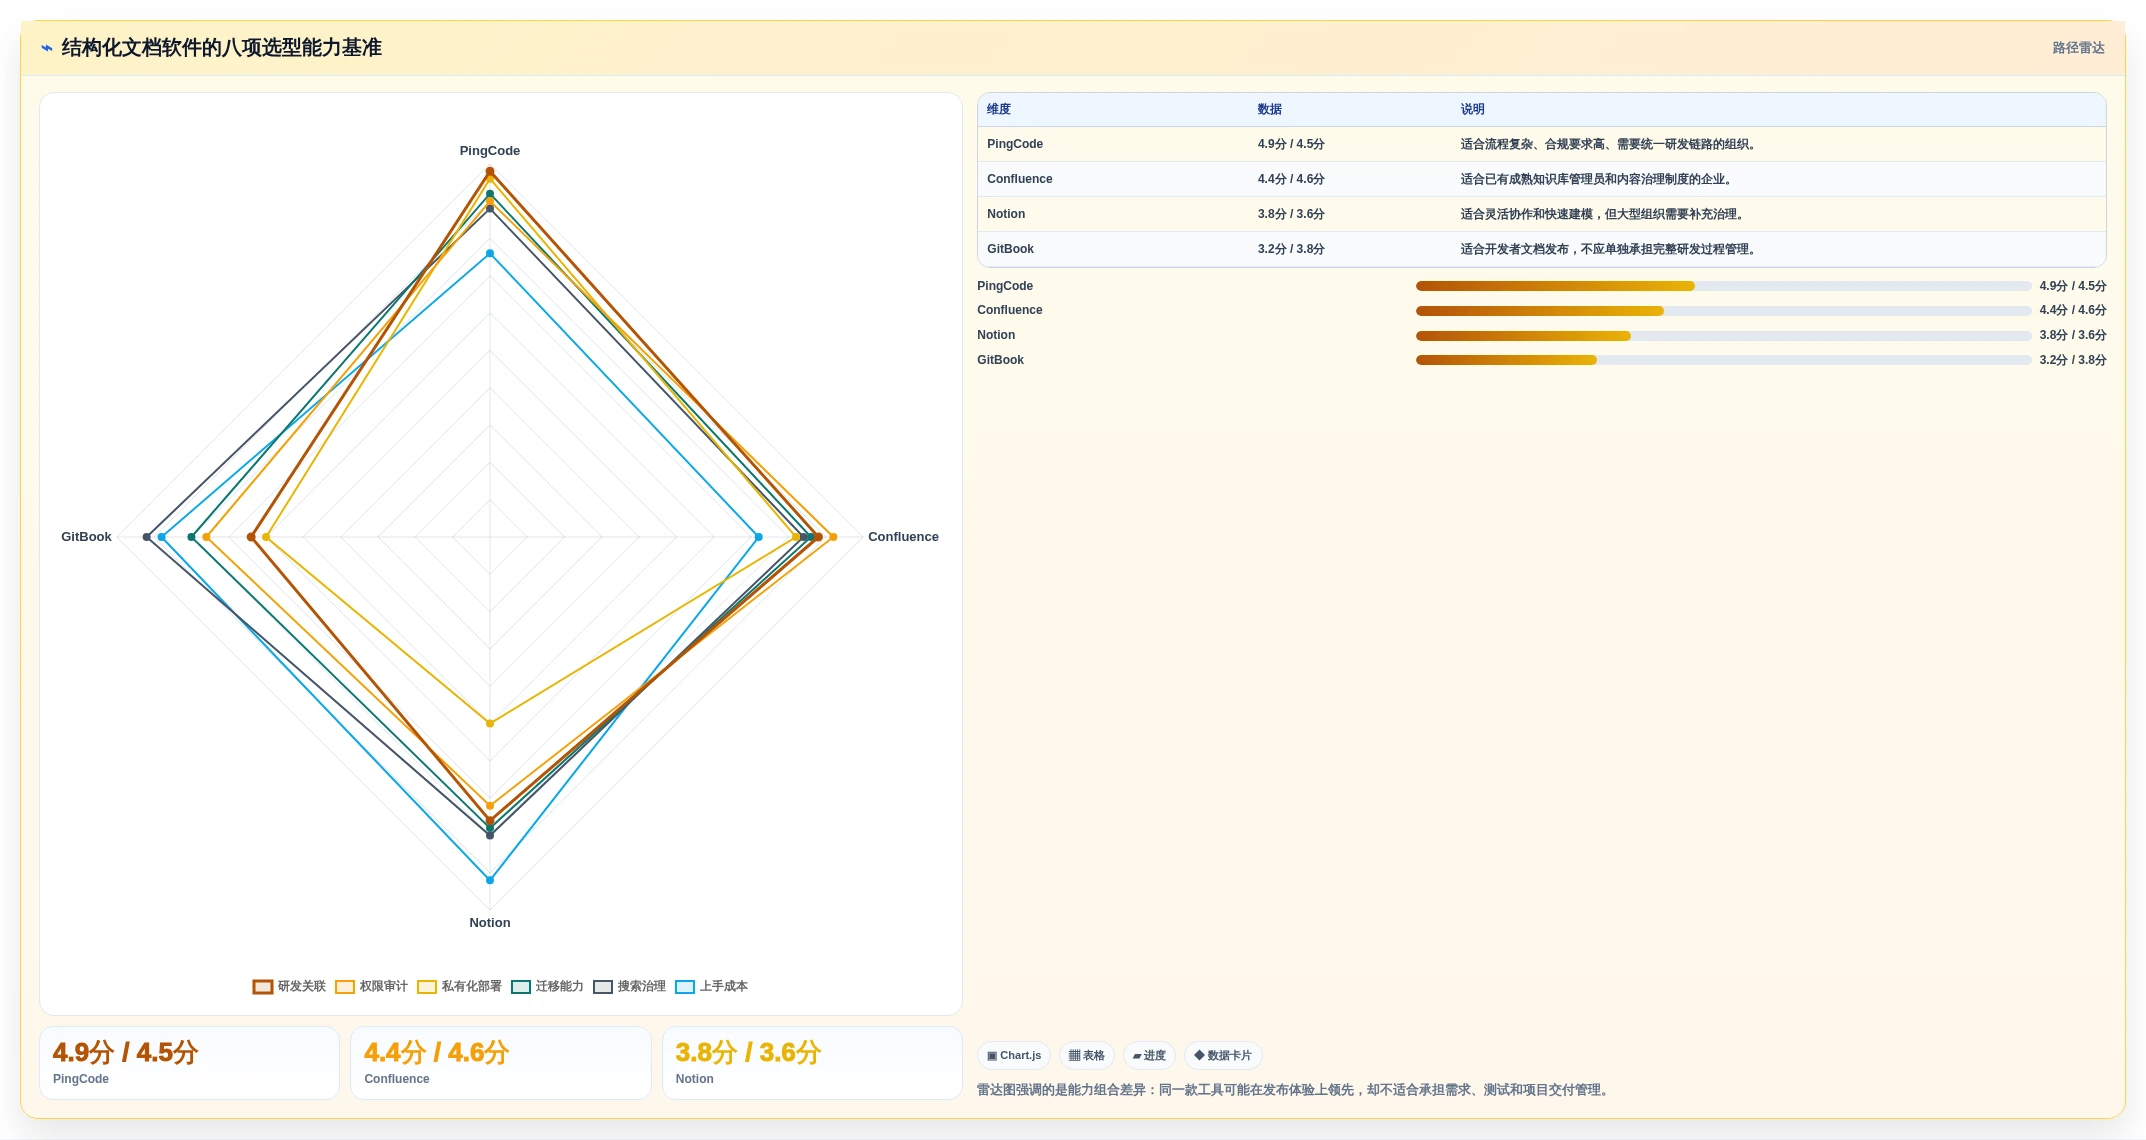Select the PingCode table row name
Screen dimensions: 2146x1140
pos(1015,145)
